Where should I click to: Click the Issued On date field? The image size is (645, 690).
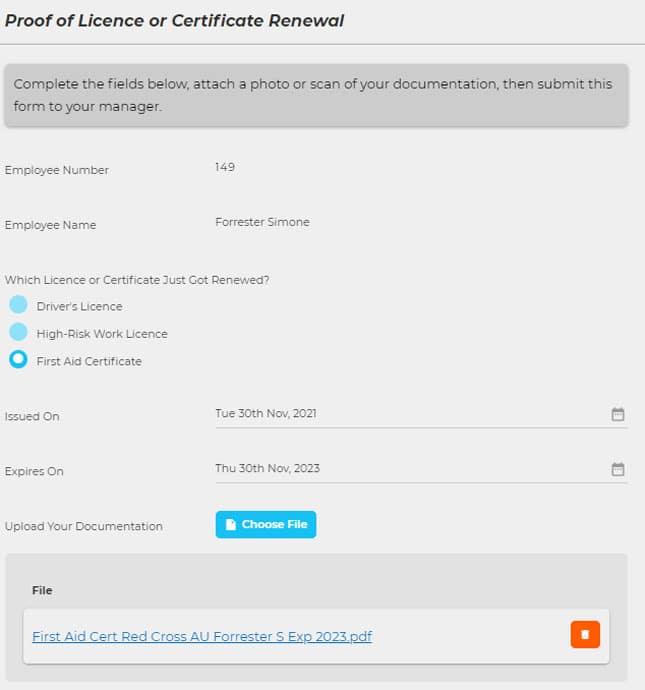(x=421, y=414)
